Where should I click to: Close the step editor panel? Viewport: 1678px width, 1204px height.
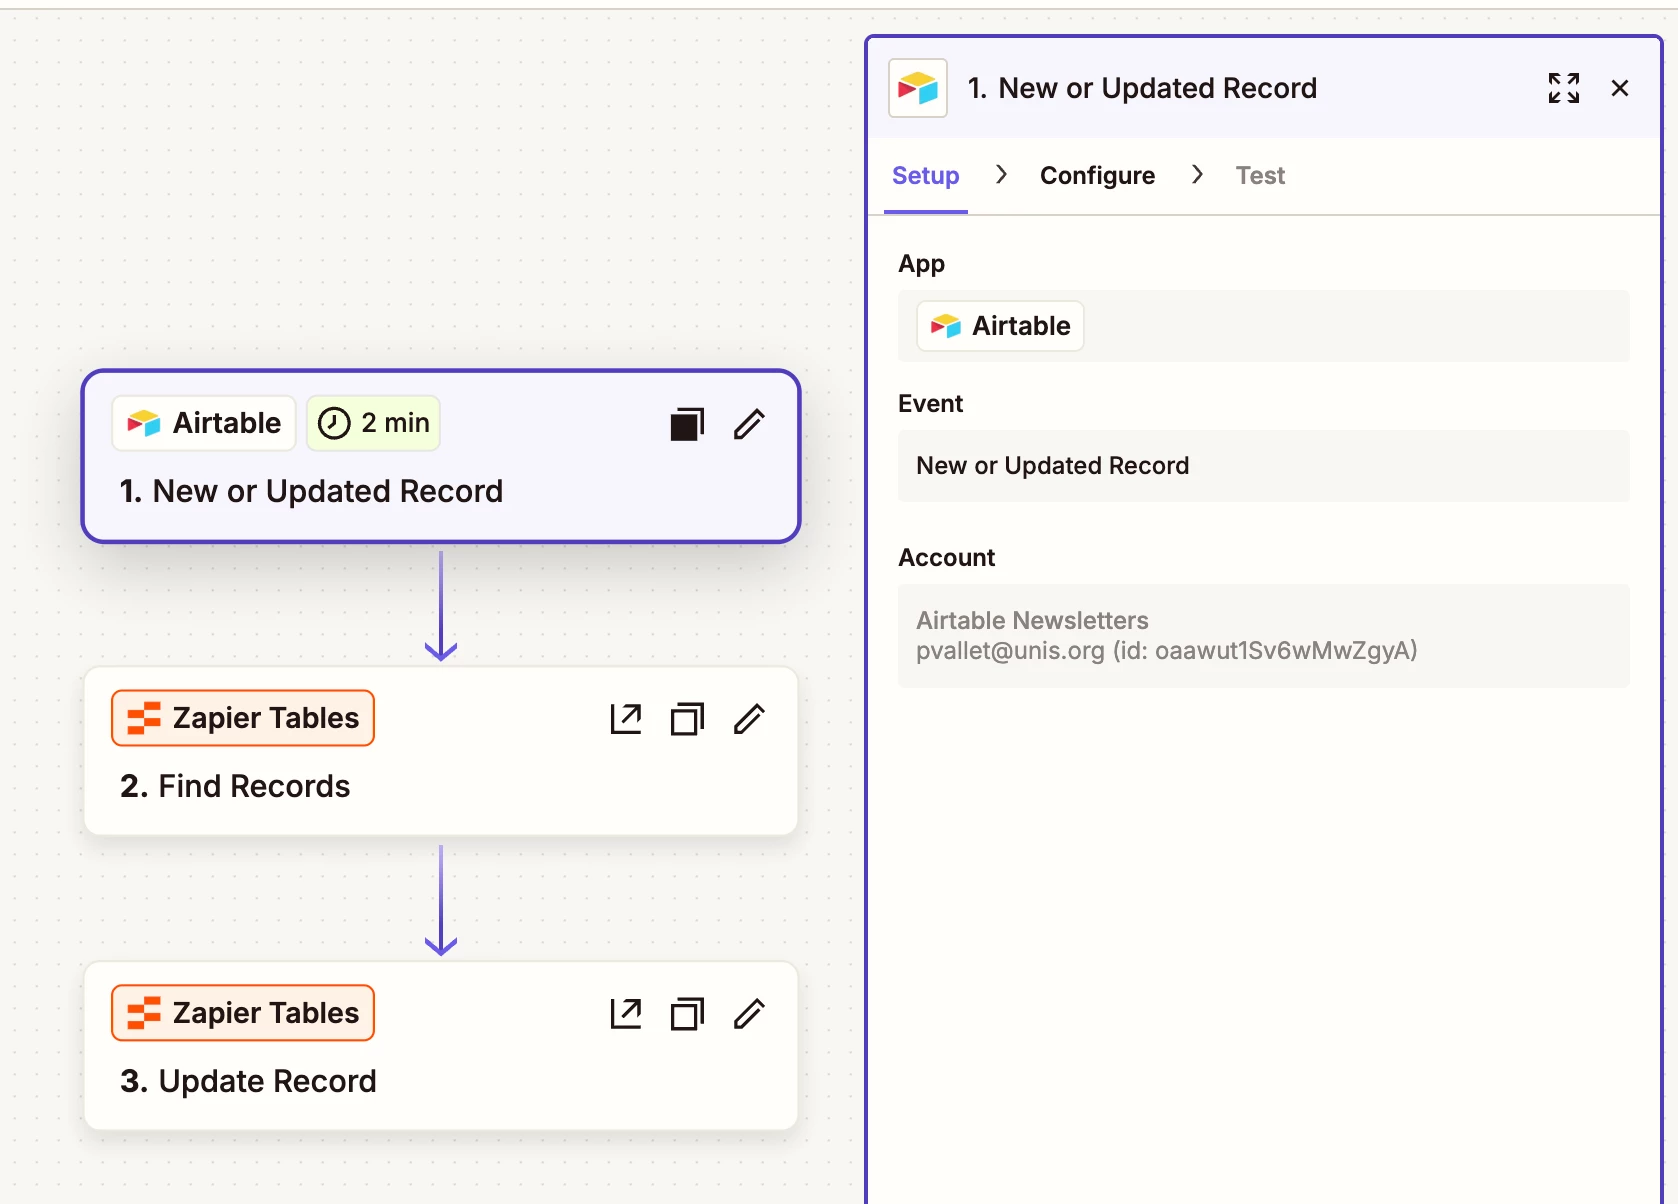(1620, 88)
